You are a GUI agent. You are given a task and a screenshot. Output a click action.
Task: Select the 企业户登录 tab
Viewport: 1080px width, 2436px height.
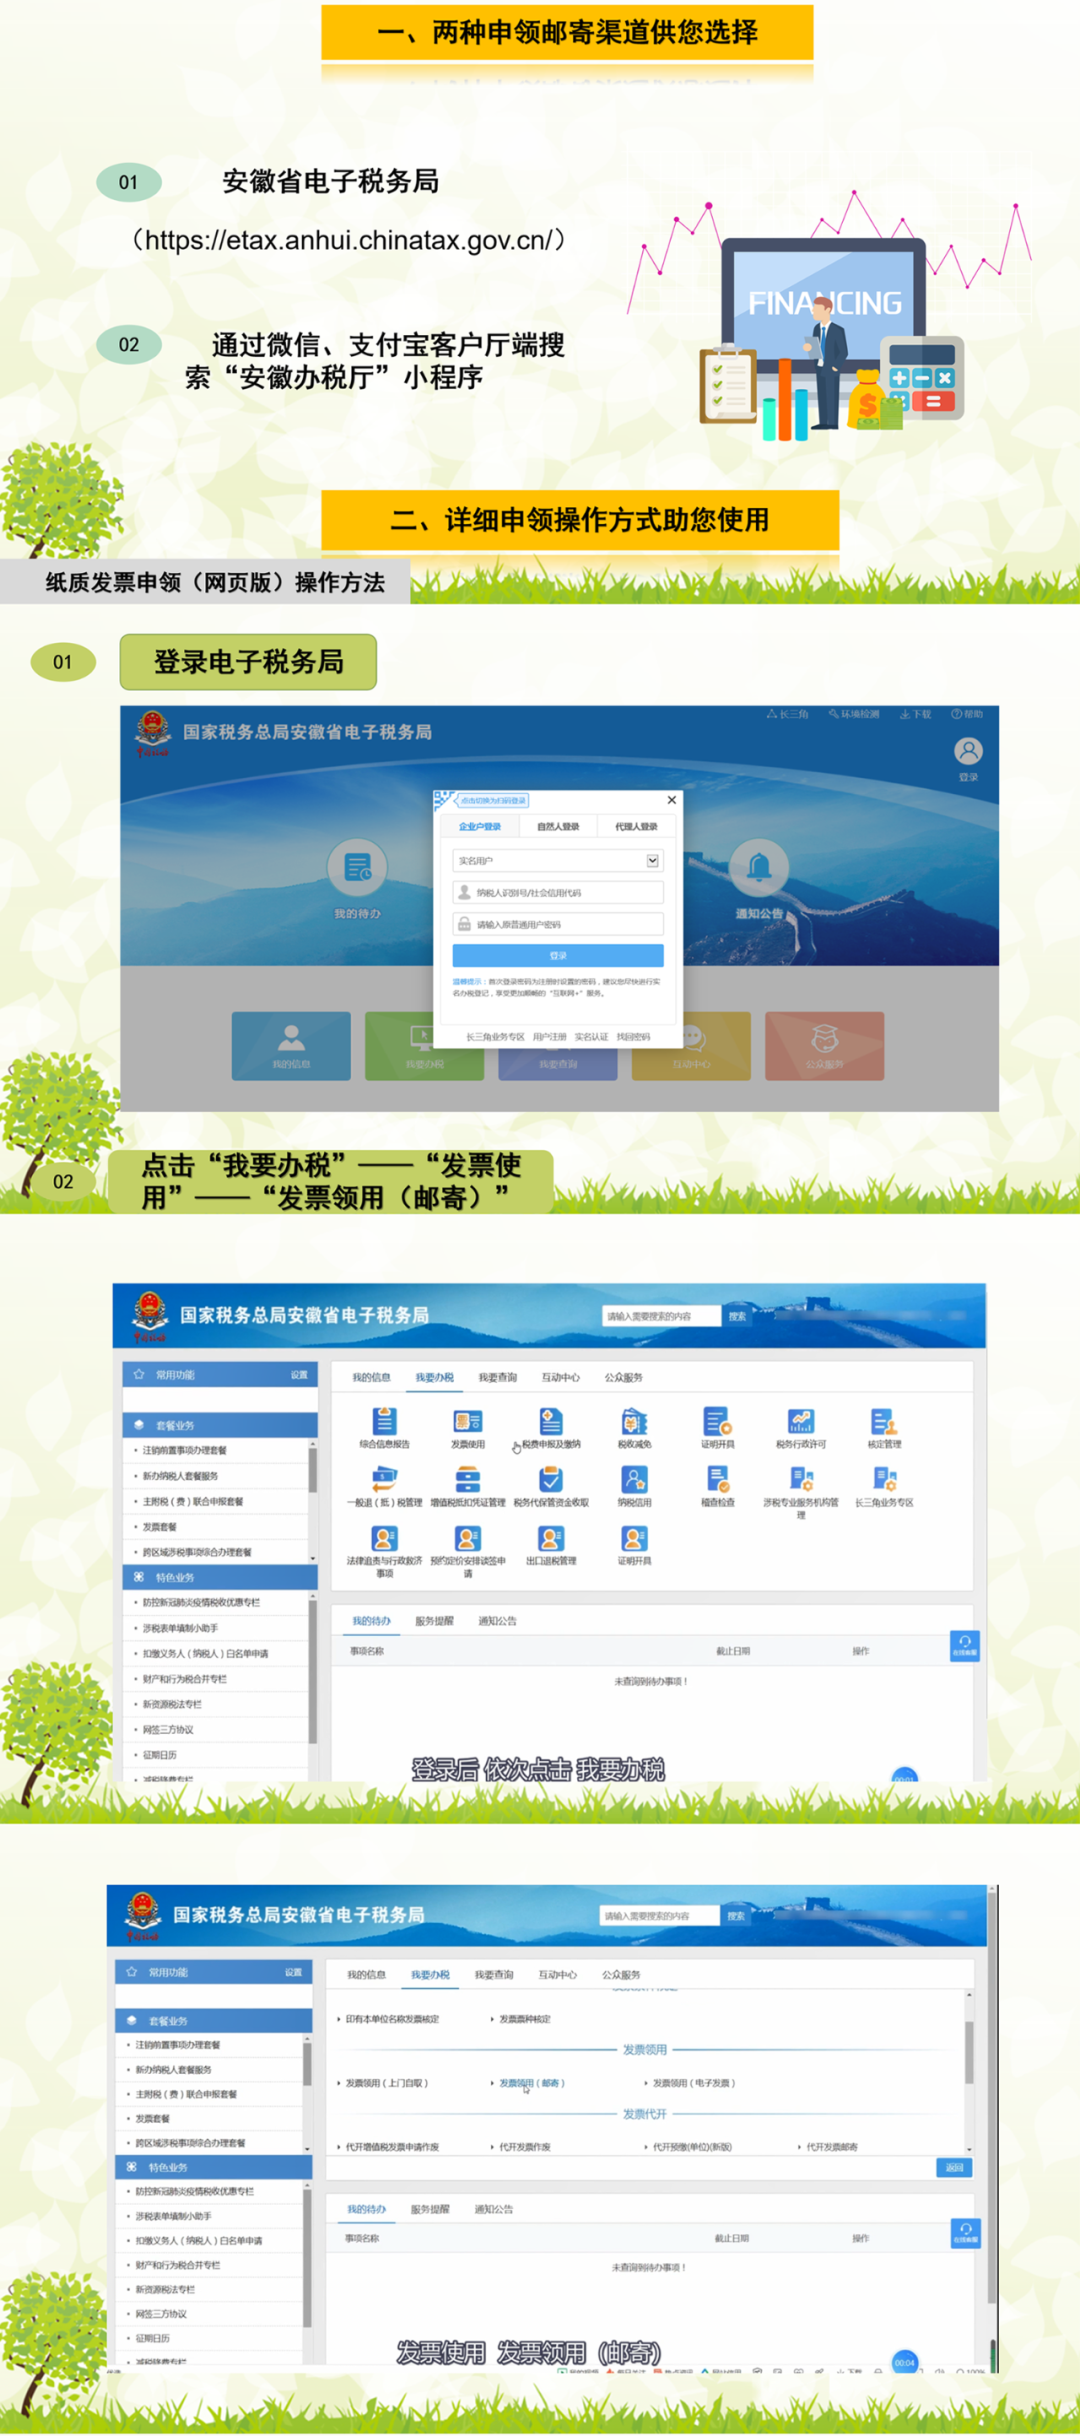(x=480, y=827)
